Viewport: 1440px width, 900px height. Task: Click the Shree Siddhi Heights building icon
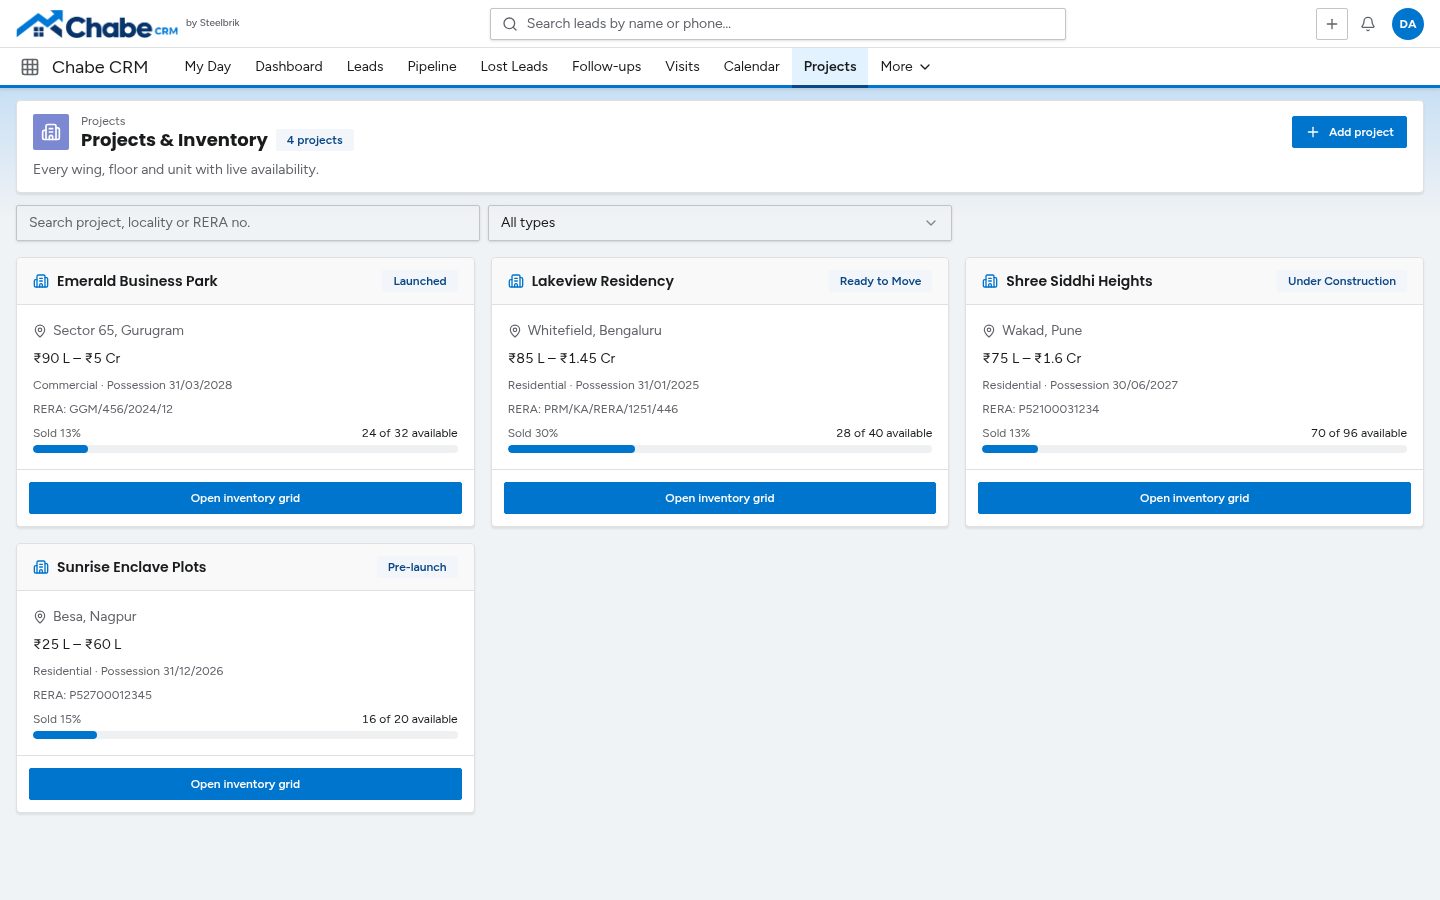pyautogui.click(x=990, y=281)
